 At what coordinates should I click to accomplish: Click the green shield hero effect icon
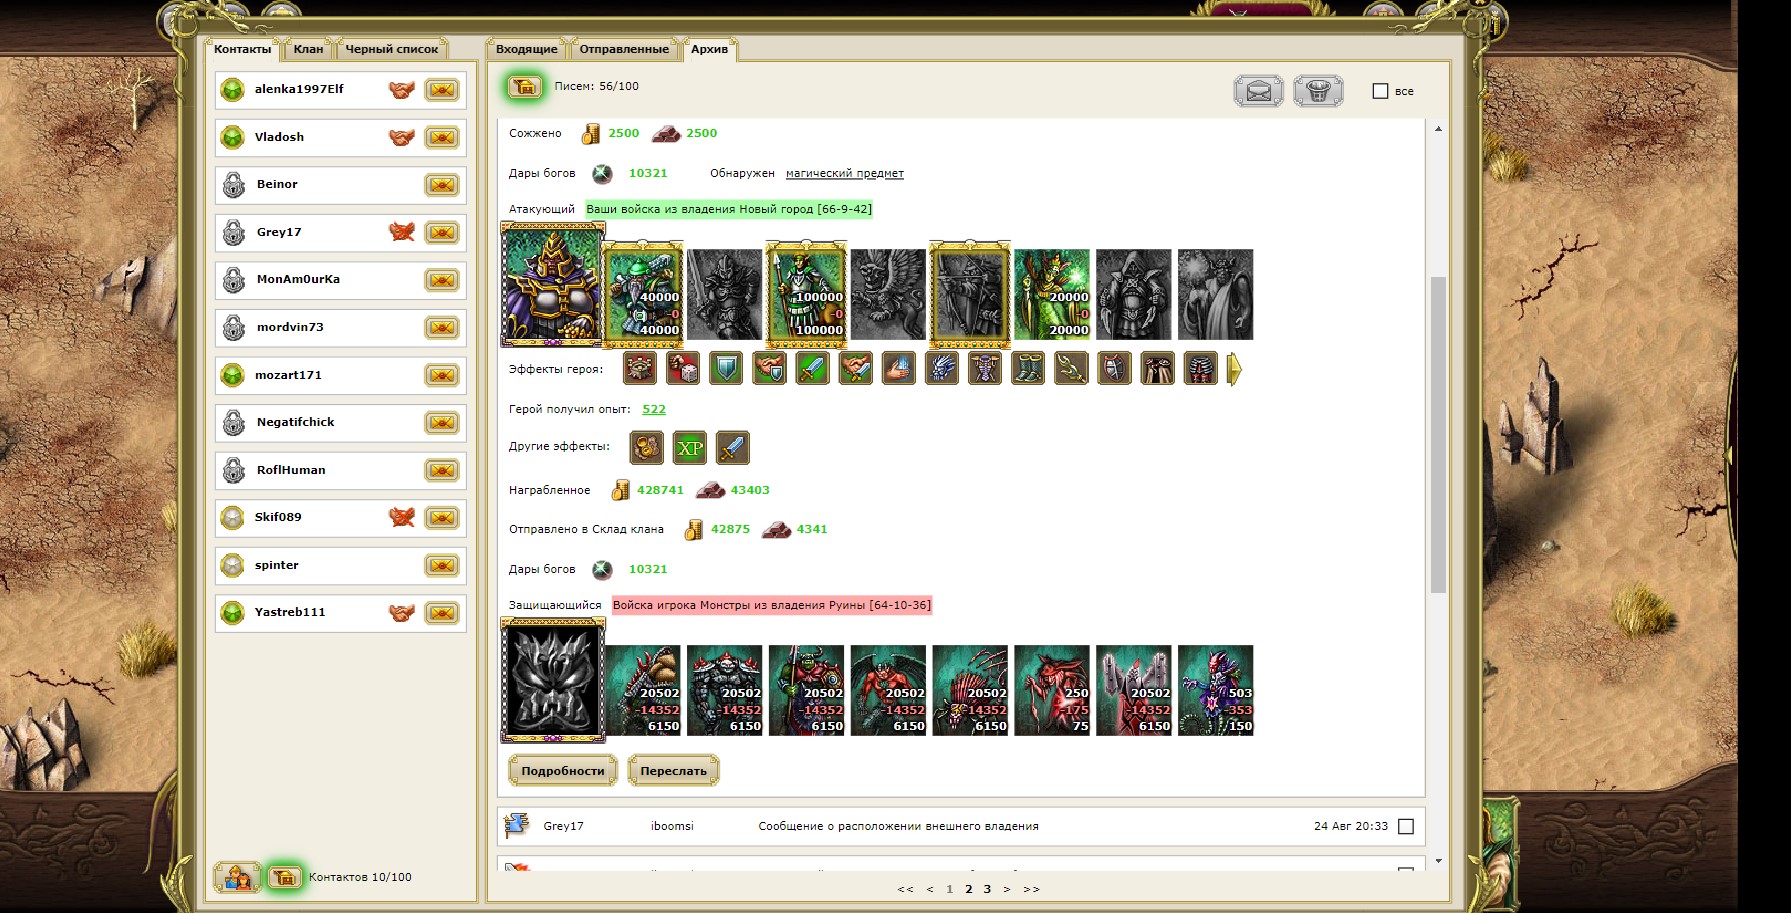[726, 369]
